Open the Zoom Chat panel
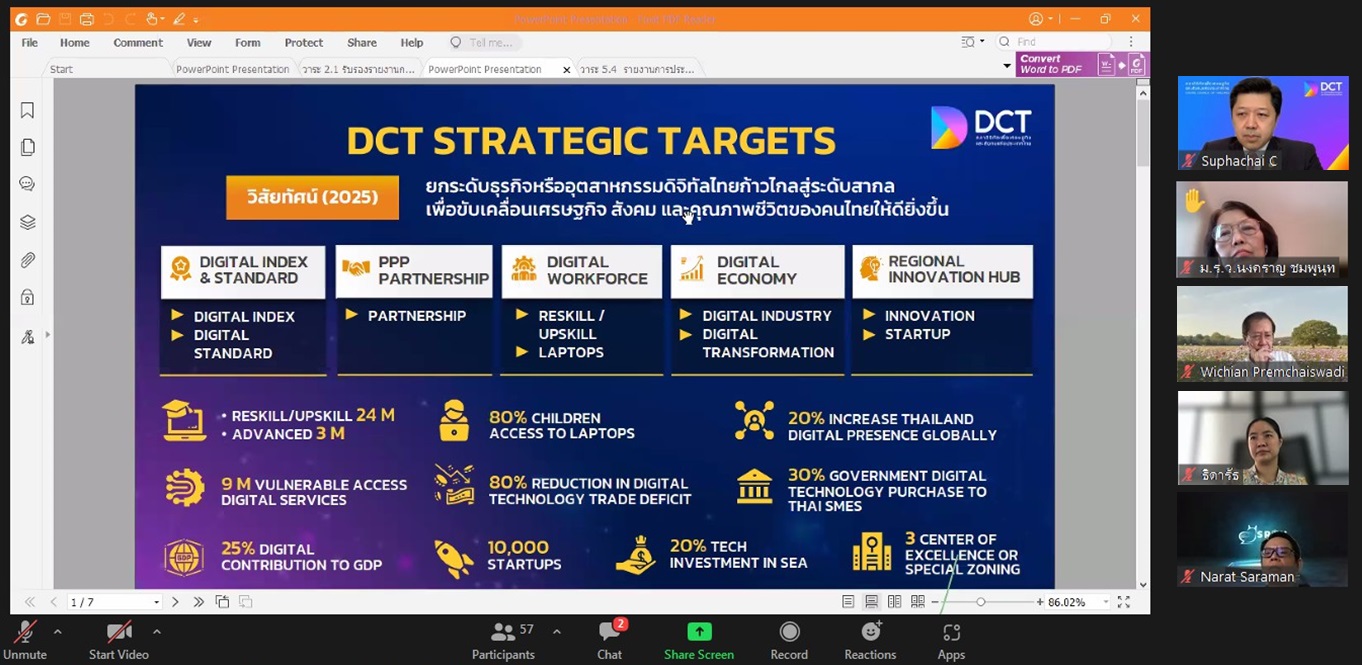1362x665 pixels. click(610, 639)
